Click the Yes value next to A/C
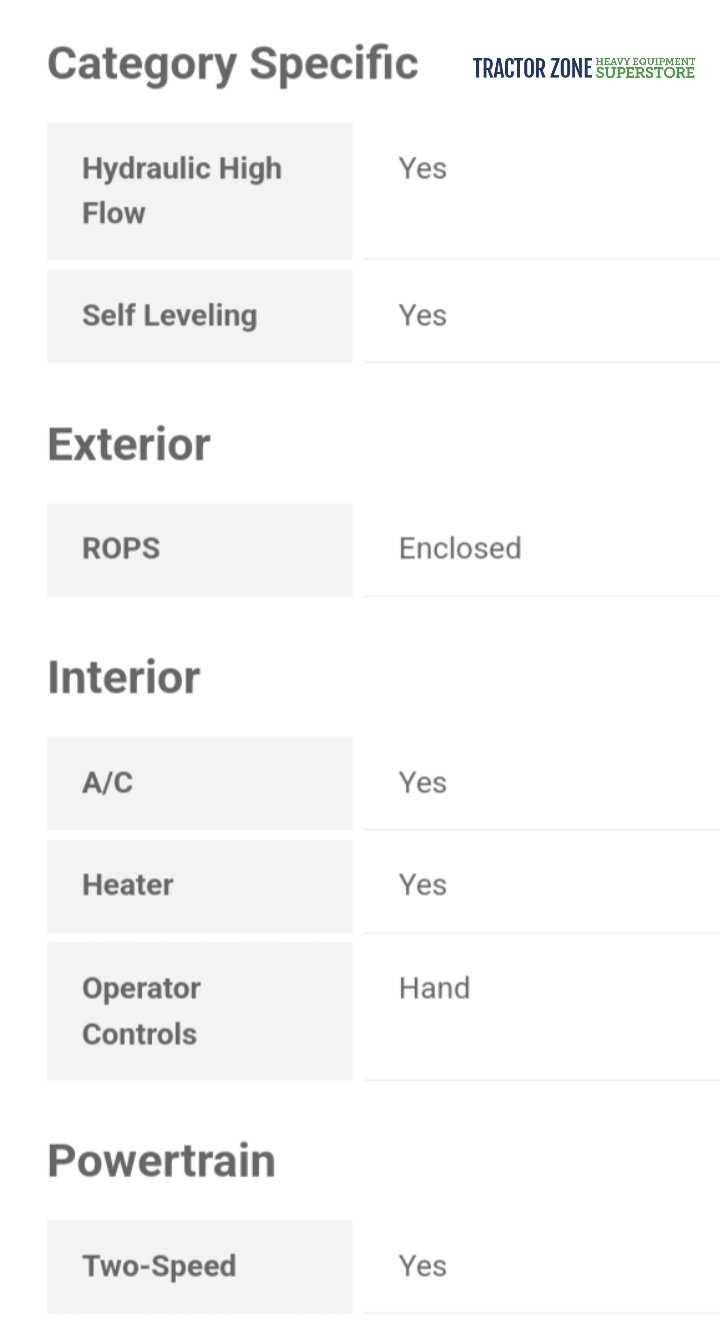The image size is (720, 1324). coord(422,782)
